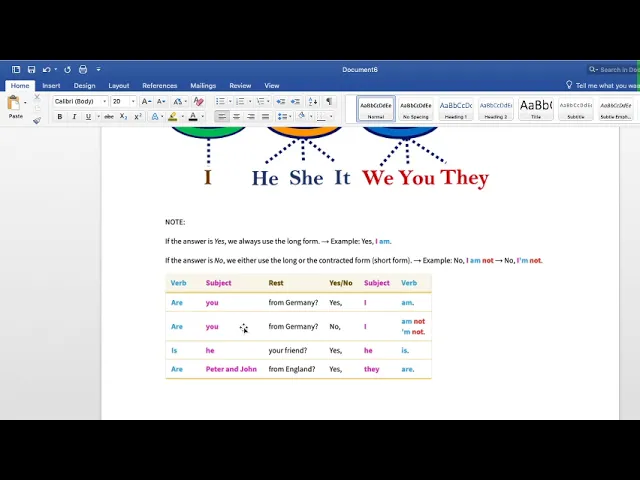Save the document with the floppy disk icon

point(31,69)
